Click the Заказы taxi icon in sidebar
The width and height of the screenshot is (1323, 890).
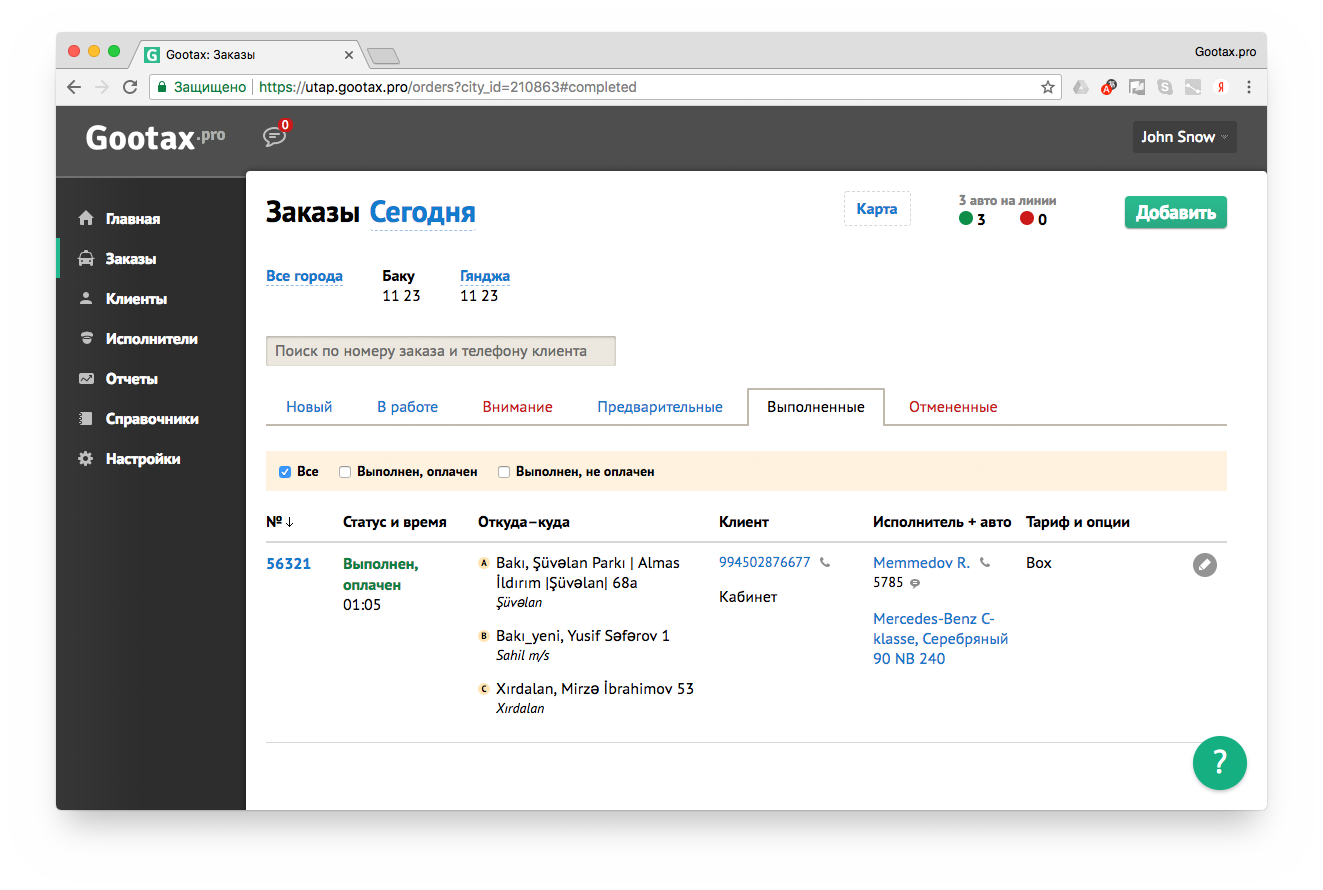point(86,259)
